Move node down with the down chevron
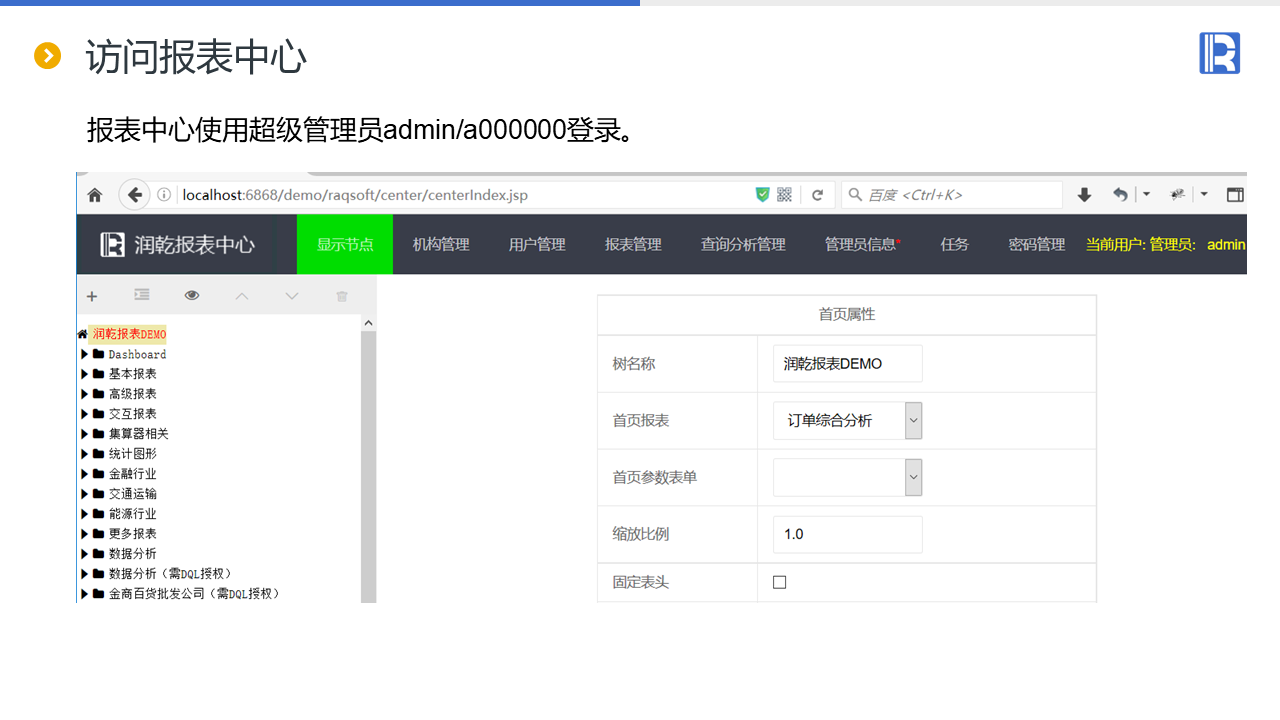 click(292, 296)
